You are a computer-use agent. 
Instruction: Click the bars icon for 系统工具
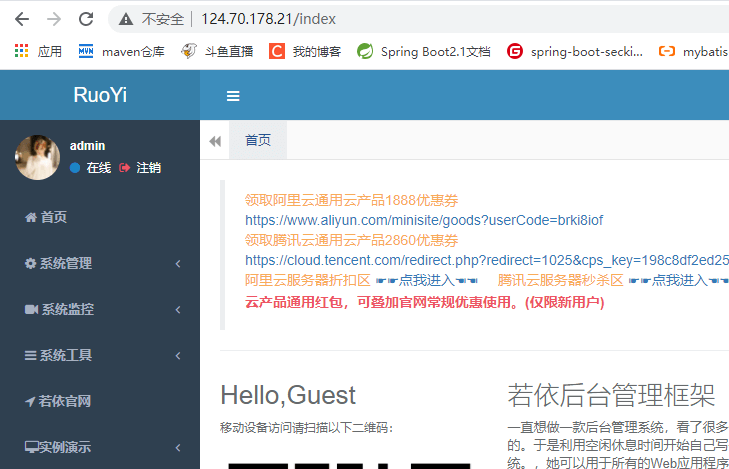click(30, 356)
